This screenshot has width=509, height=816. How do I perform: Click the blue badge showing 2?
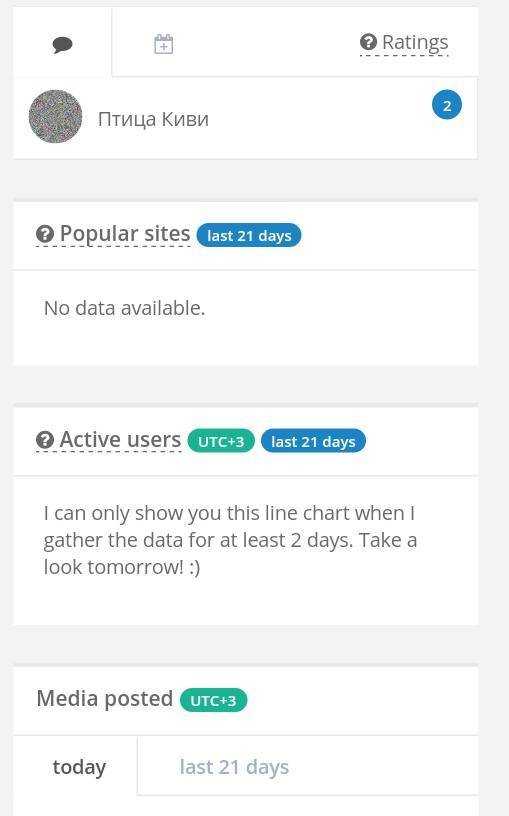tap(447, 105)
